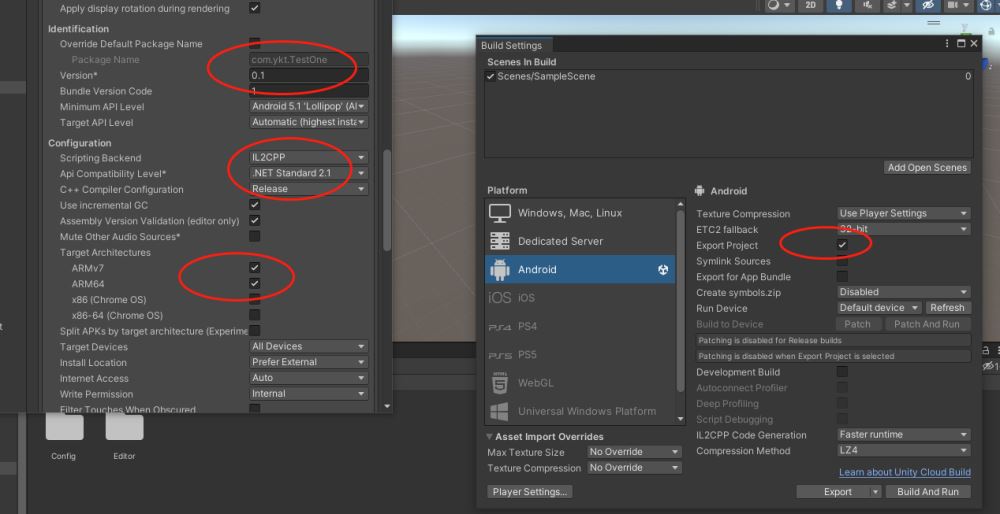Open Scripting Backend IL2CPP dropdown
1000x514 pixels.
tap(308, 158)
